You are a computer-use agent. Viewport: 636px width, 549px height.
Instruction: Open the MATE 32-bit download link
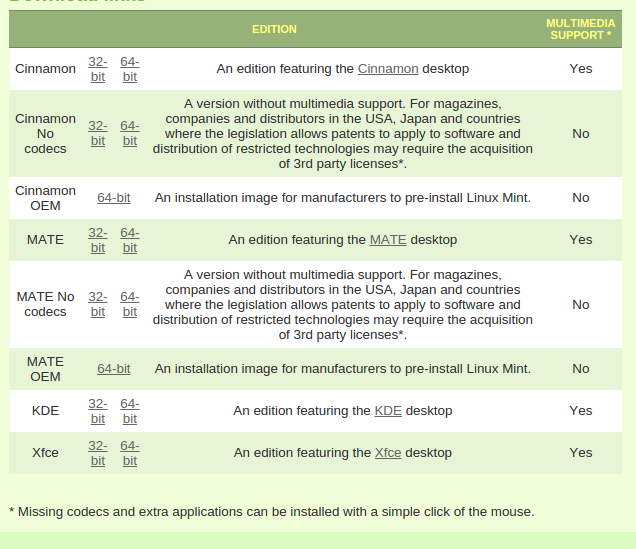(x=98, y=240)
